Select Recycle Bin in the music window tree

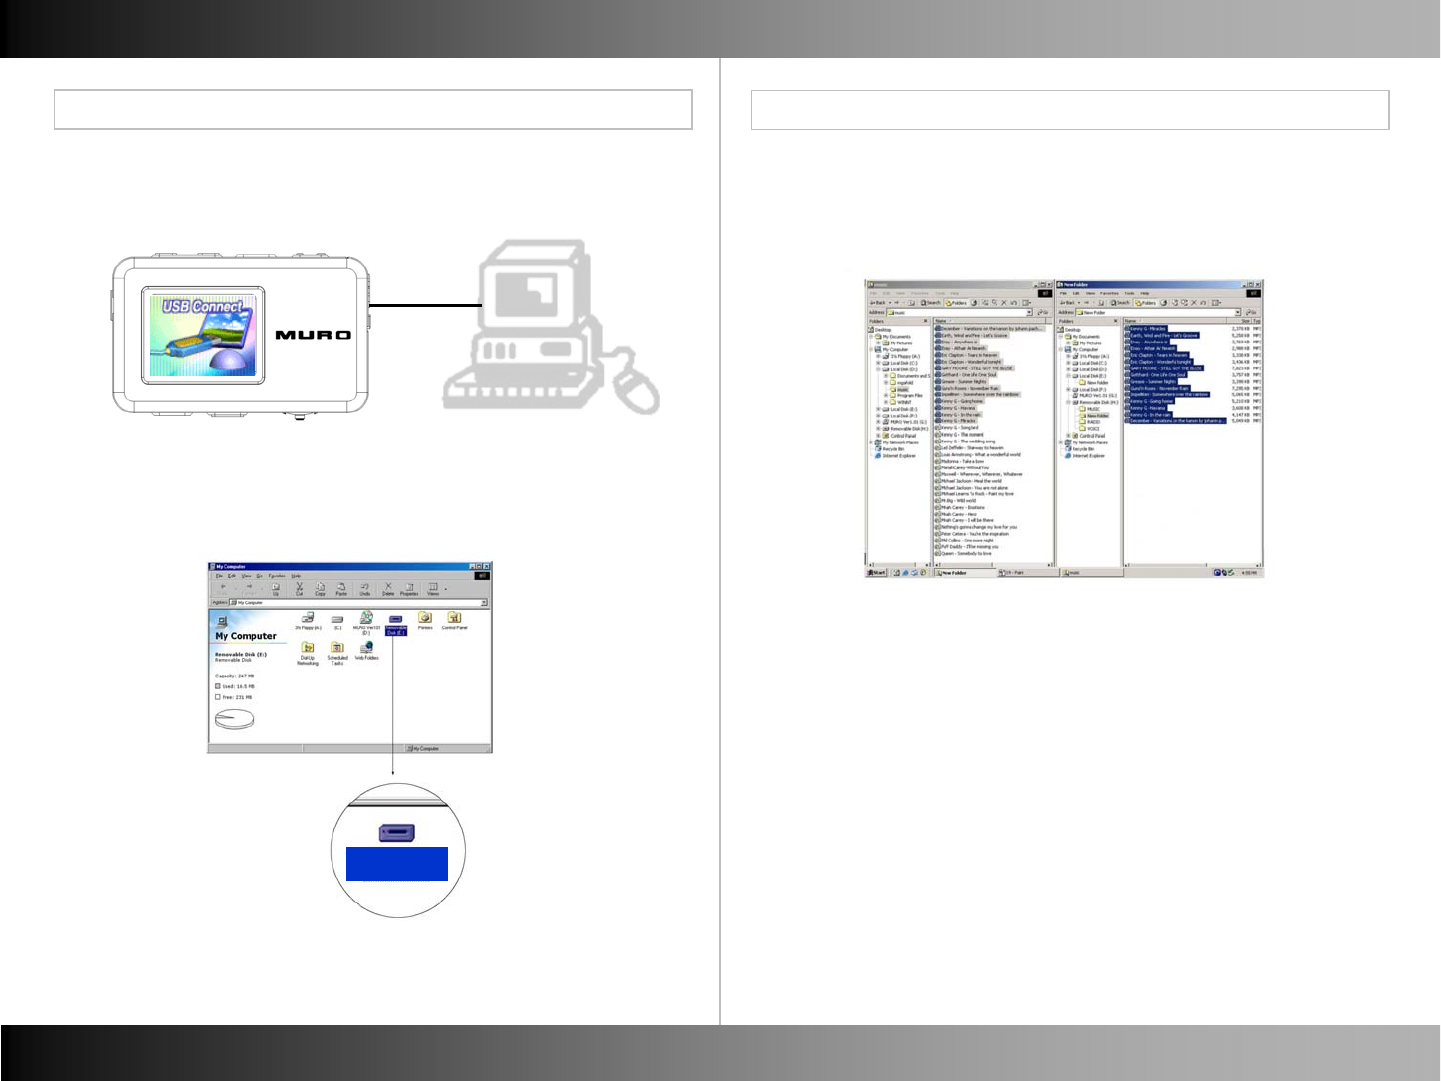tap(891, 449)
